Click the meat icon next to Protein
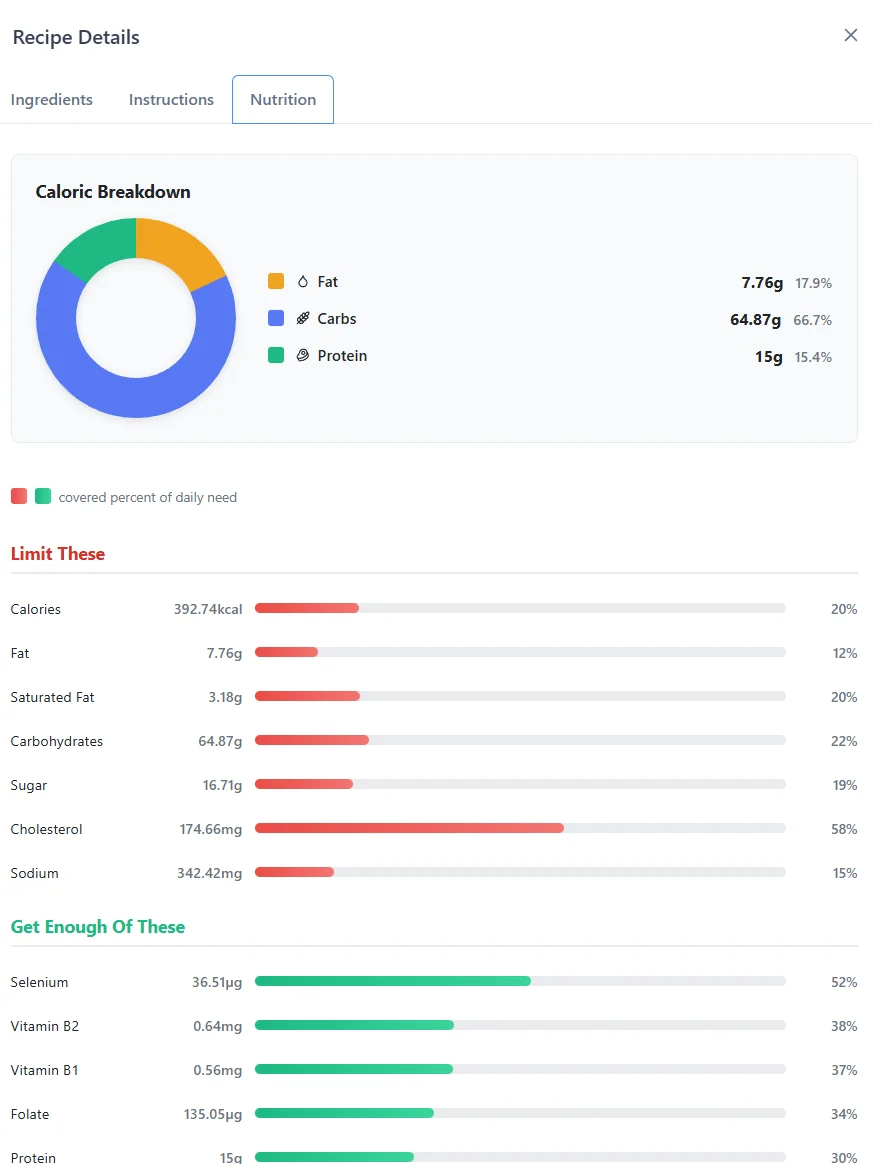 [304, 355]
